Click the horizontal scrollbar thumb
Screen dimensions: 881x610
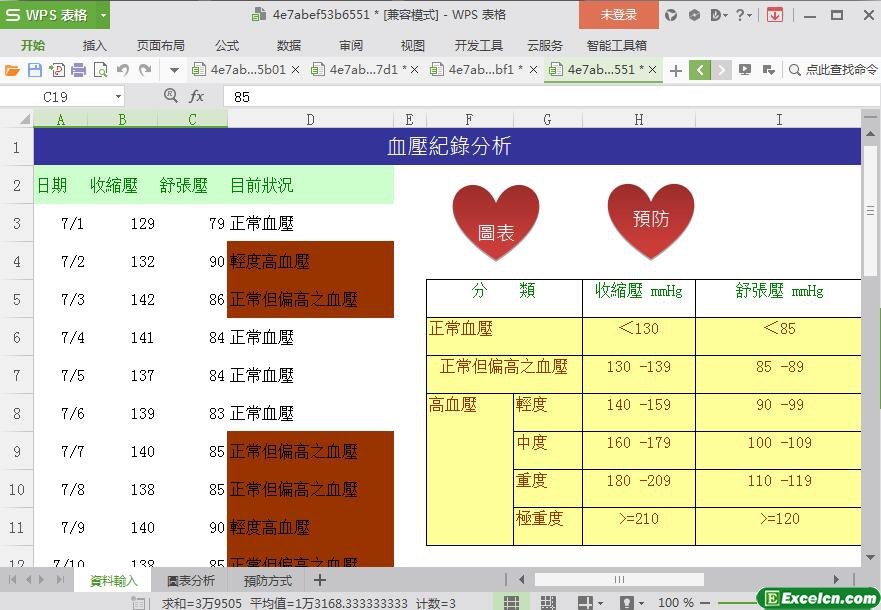(619, 579)
